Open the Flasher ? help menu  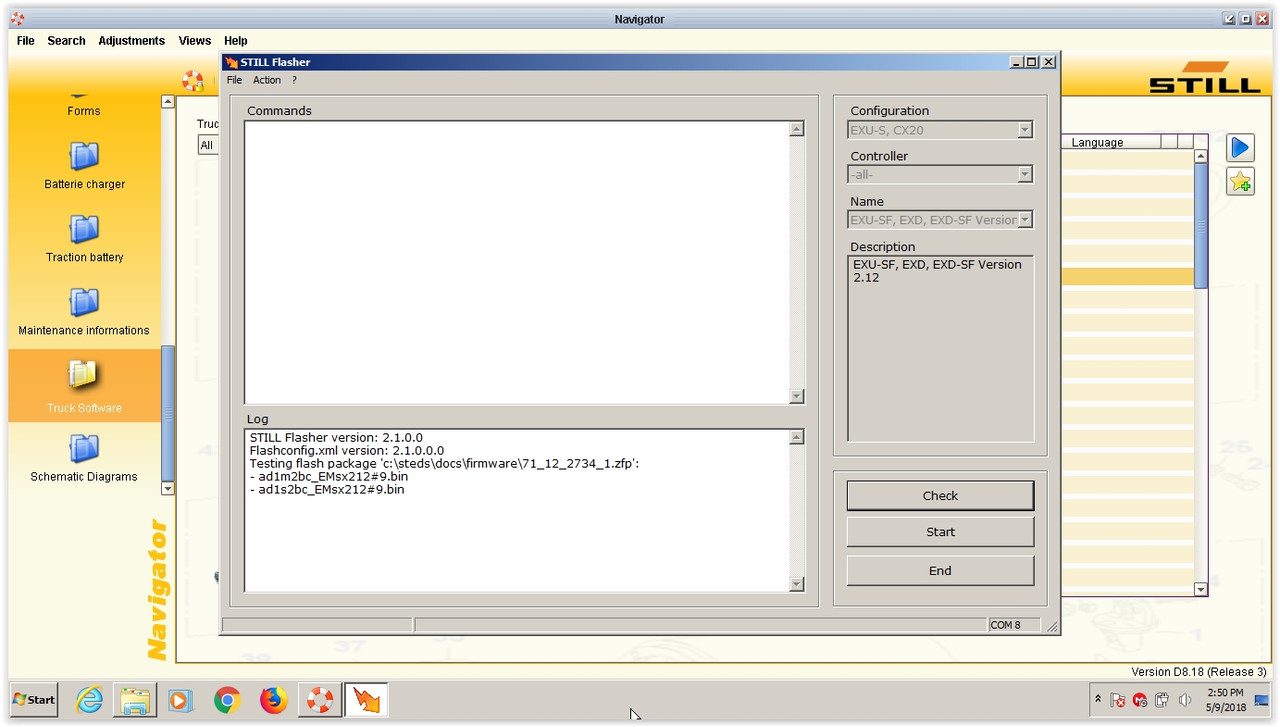(x=294, y=80)
